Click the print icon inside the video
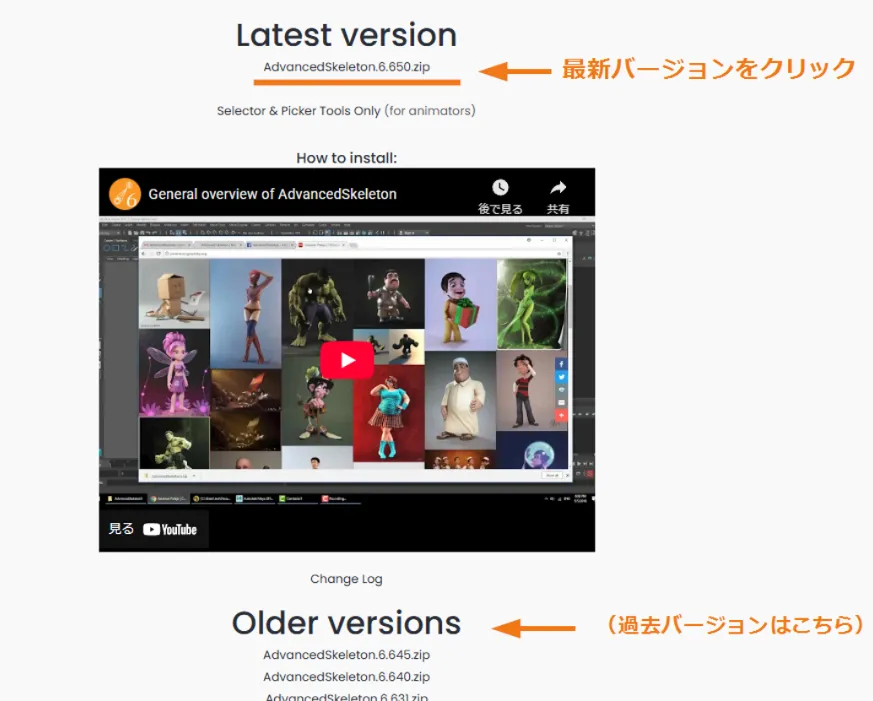 pyautogui.click(x=561, y=390)
